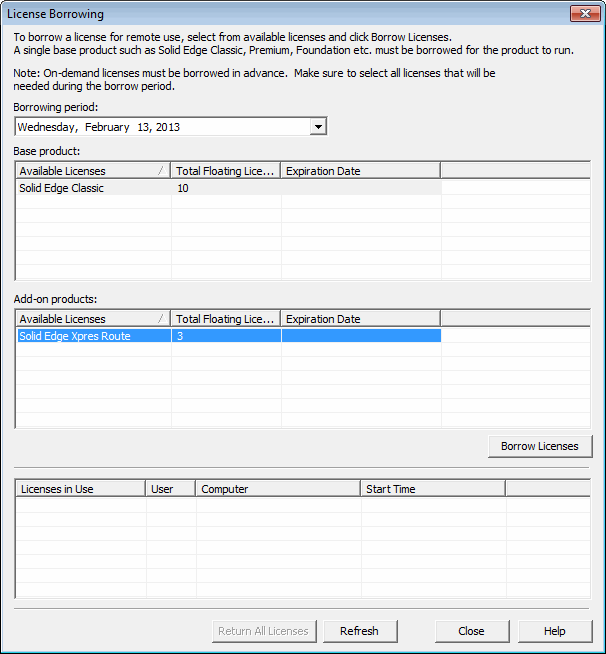Screen dimensions: 606x654
Task: Click Add-on products Total Floating Licenses header
Action: pos(226,319)
